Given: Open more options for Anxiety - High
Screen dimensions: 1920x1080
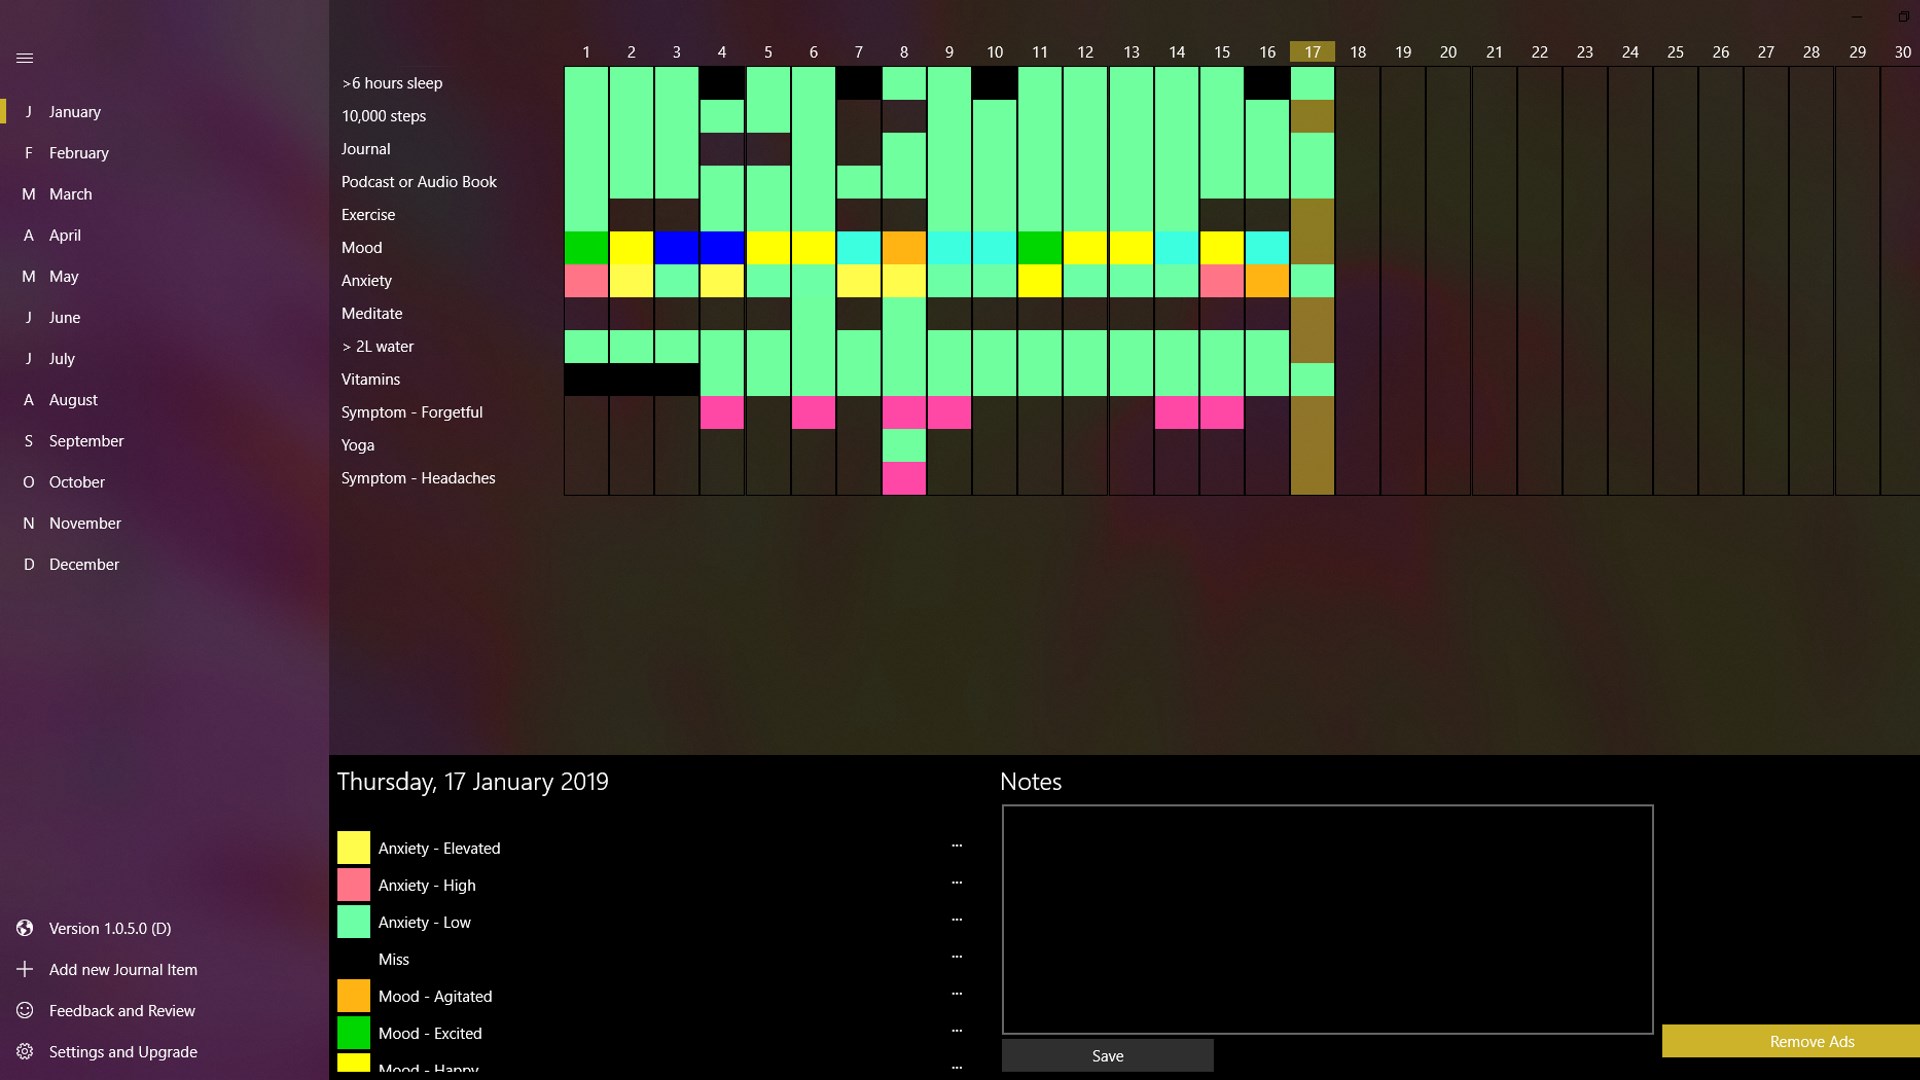Looking at the screenshot, I should click(956, 883).
